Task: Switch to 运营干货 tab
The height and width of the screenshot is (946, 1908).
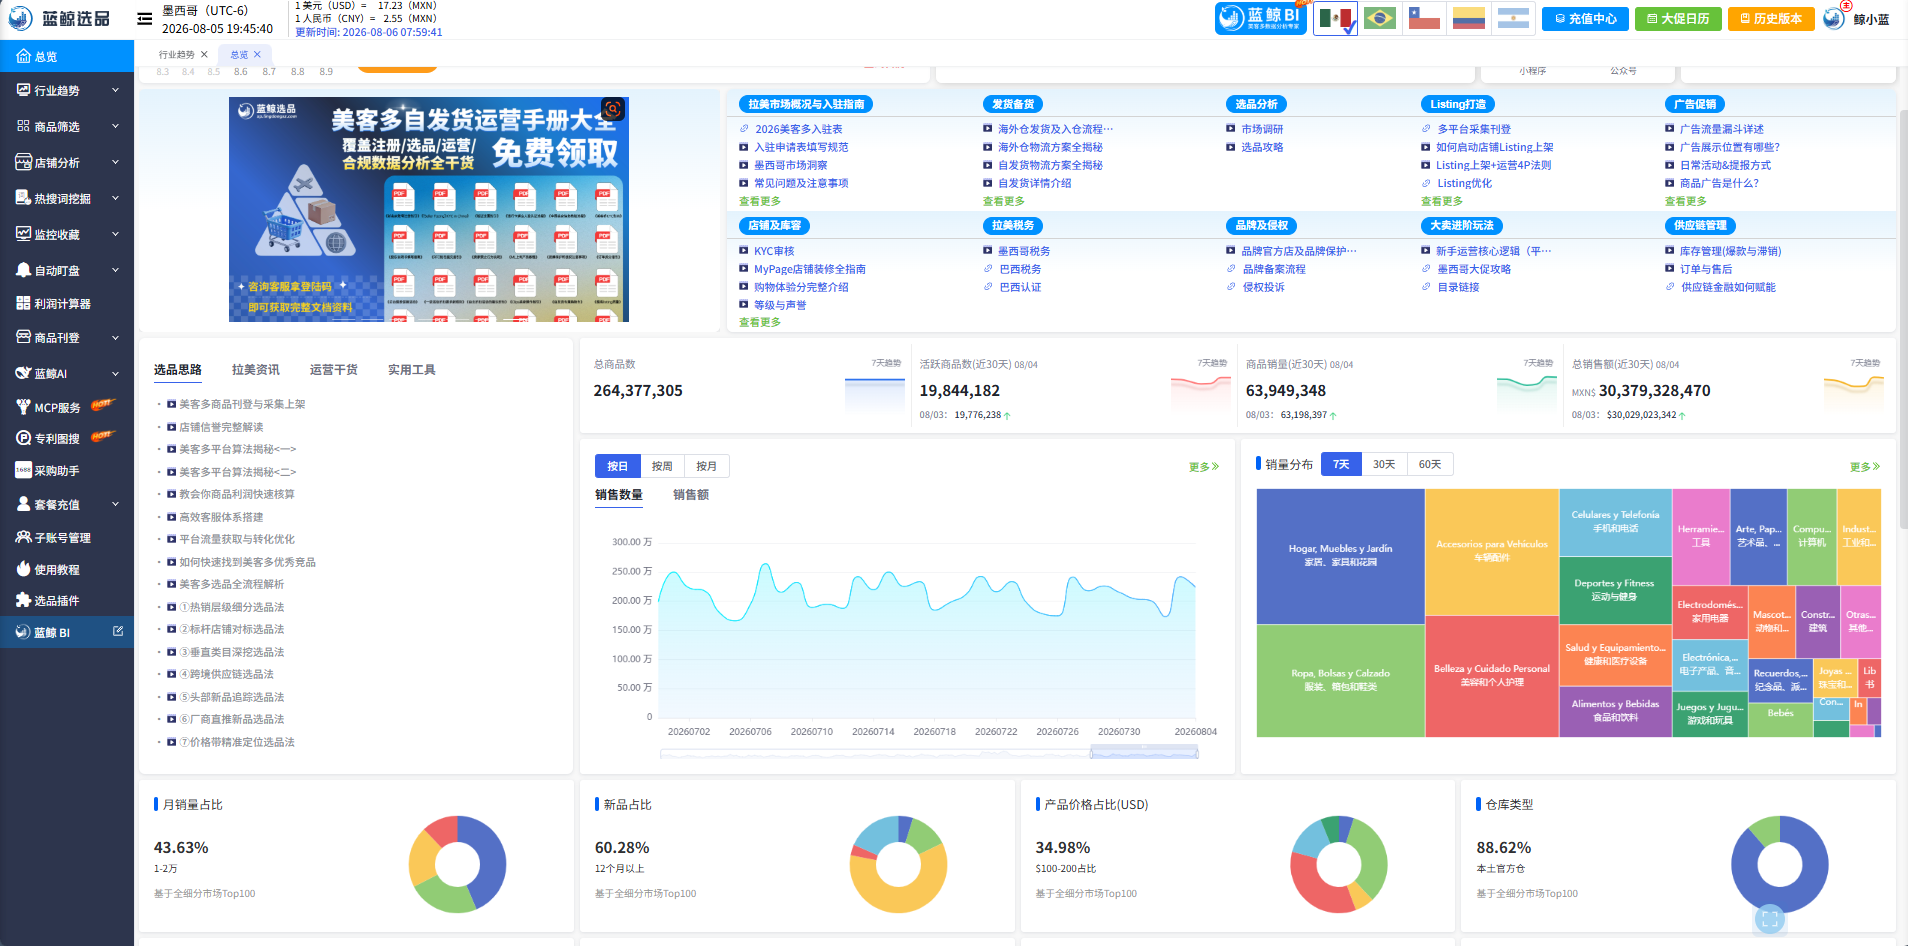Action: click(334, 370)
